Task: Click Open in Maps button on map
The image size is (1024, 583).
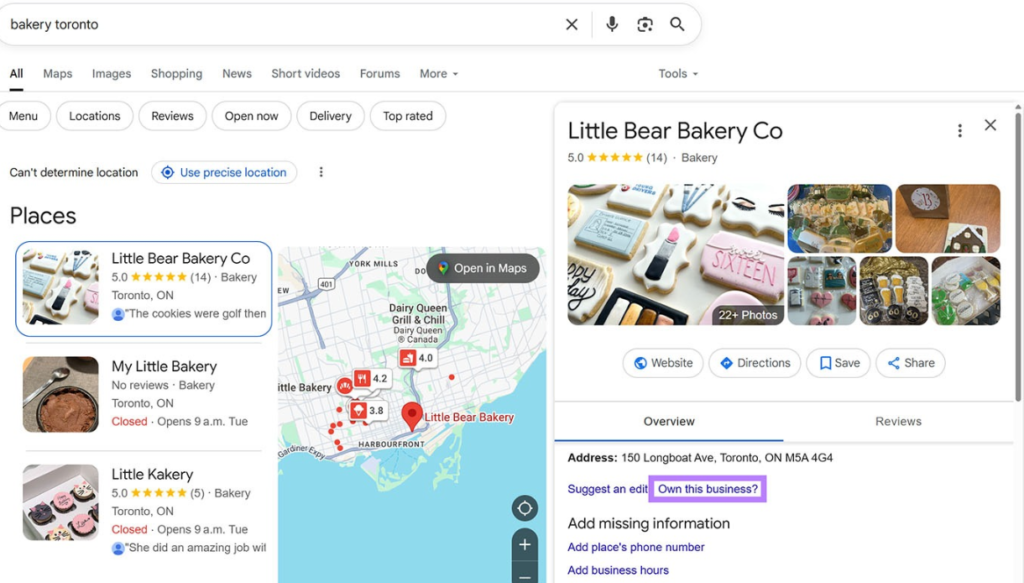Action: [483, 268]
